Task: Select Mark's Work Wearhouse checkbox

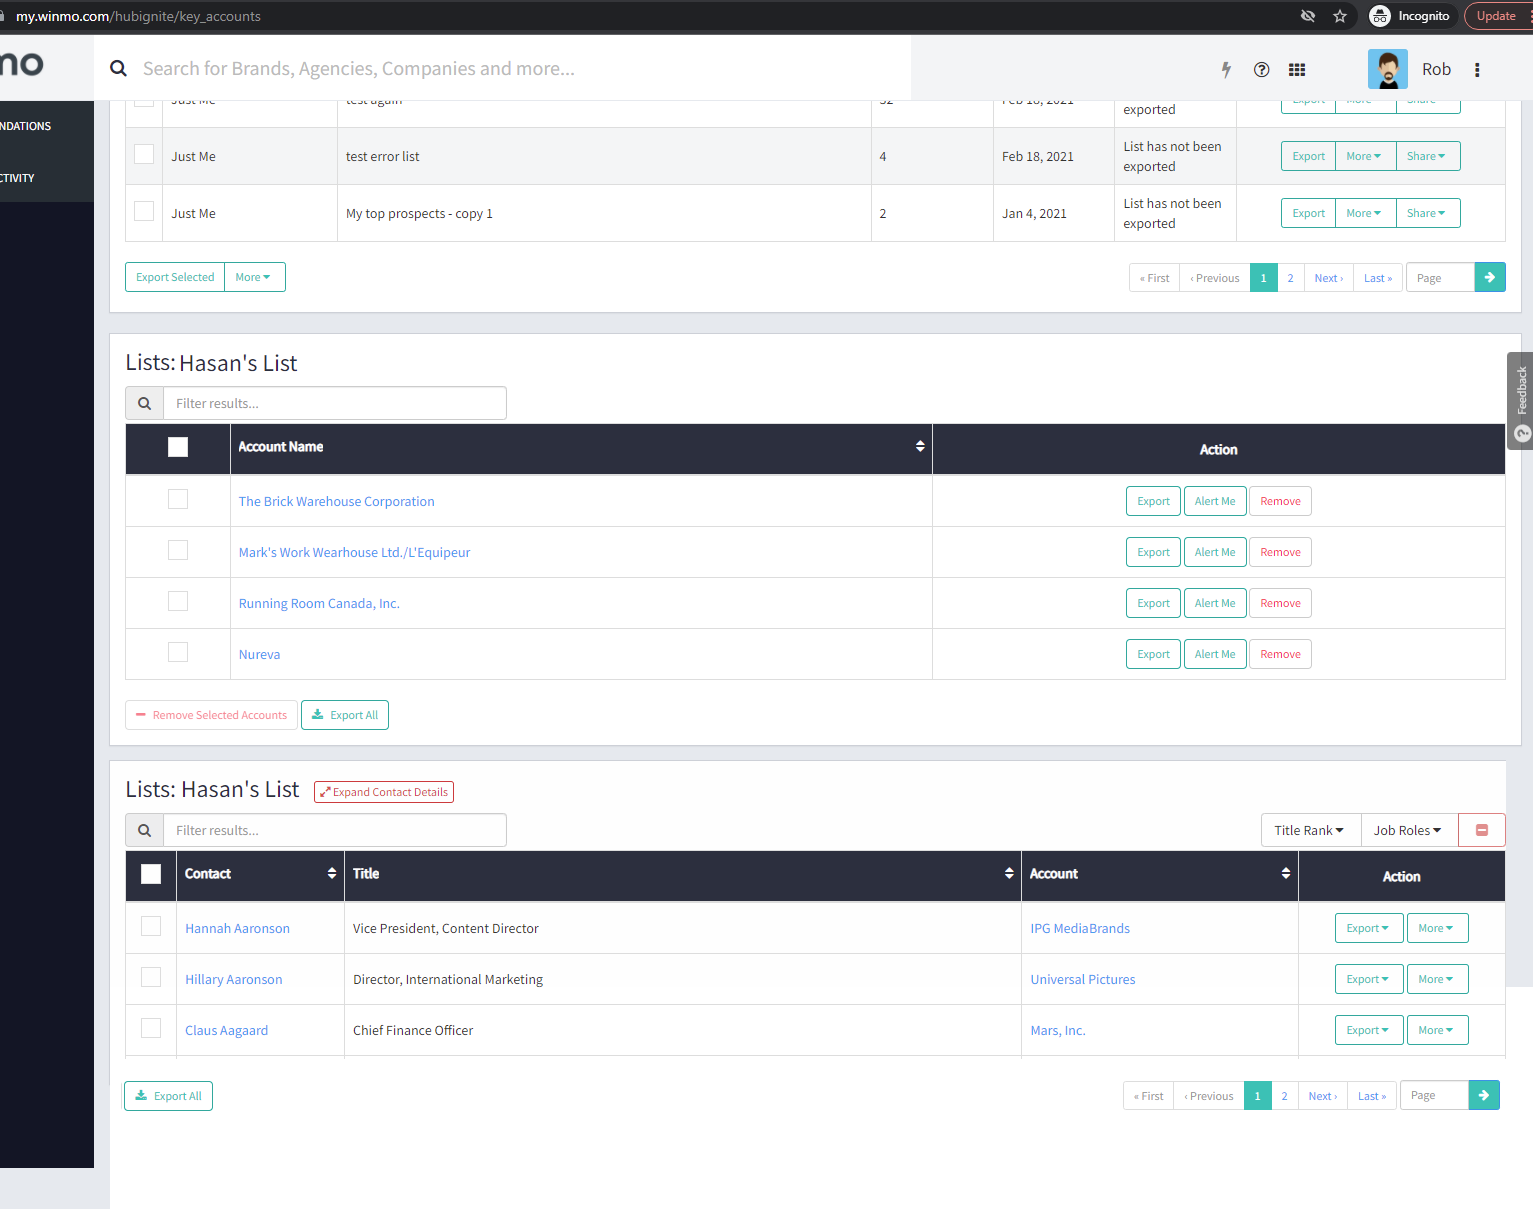Action: pyautogui.click(x=178, y=550)
